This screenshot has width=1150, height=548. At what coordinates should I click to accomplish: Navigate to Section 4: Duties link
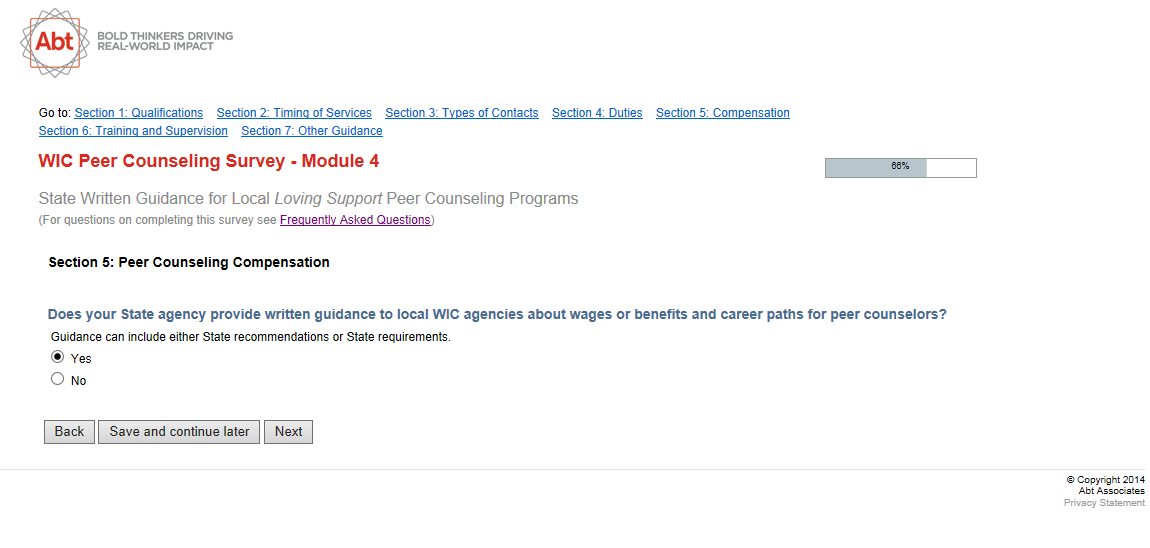pyautogui.click(x=597, y=113)
